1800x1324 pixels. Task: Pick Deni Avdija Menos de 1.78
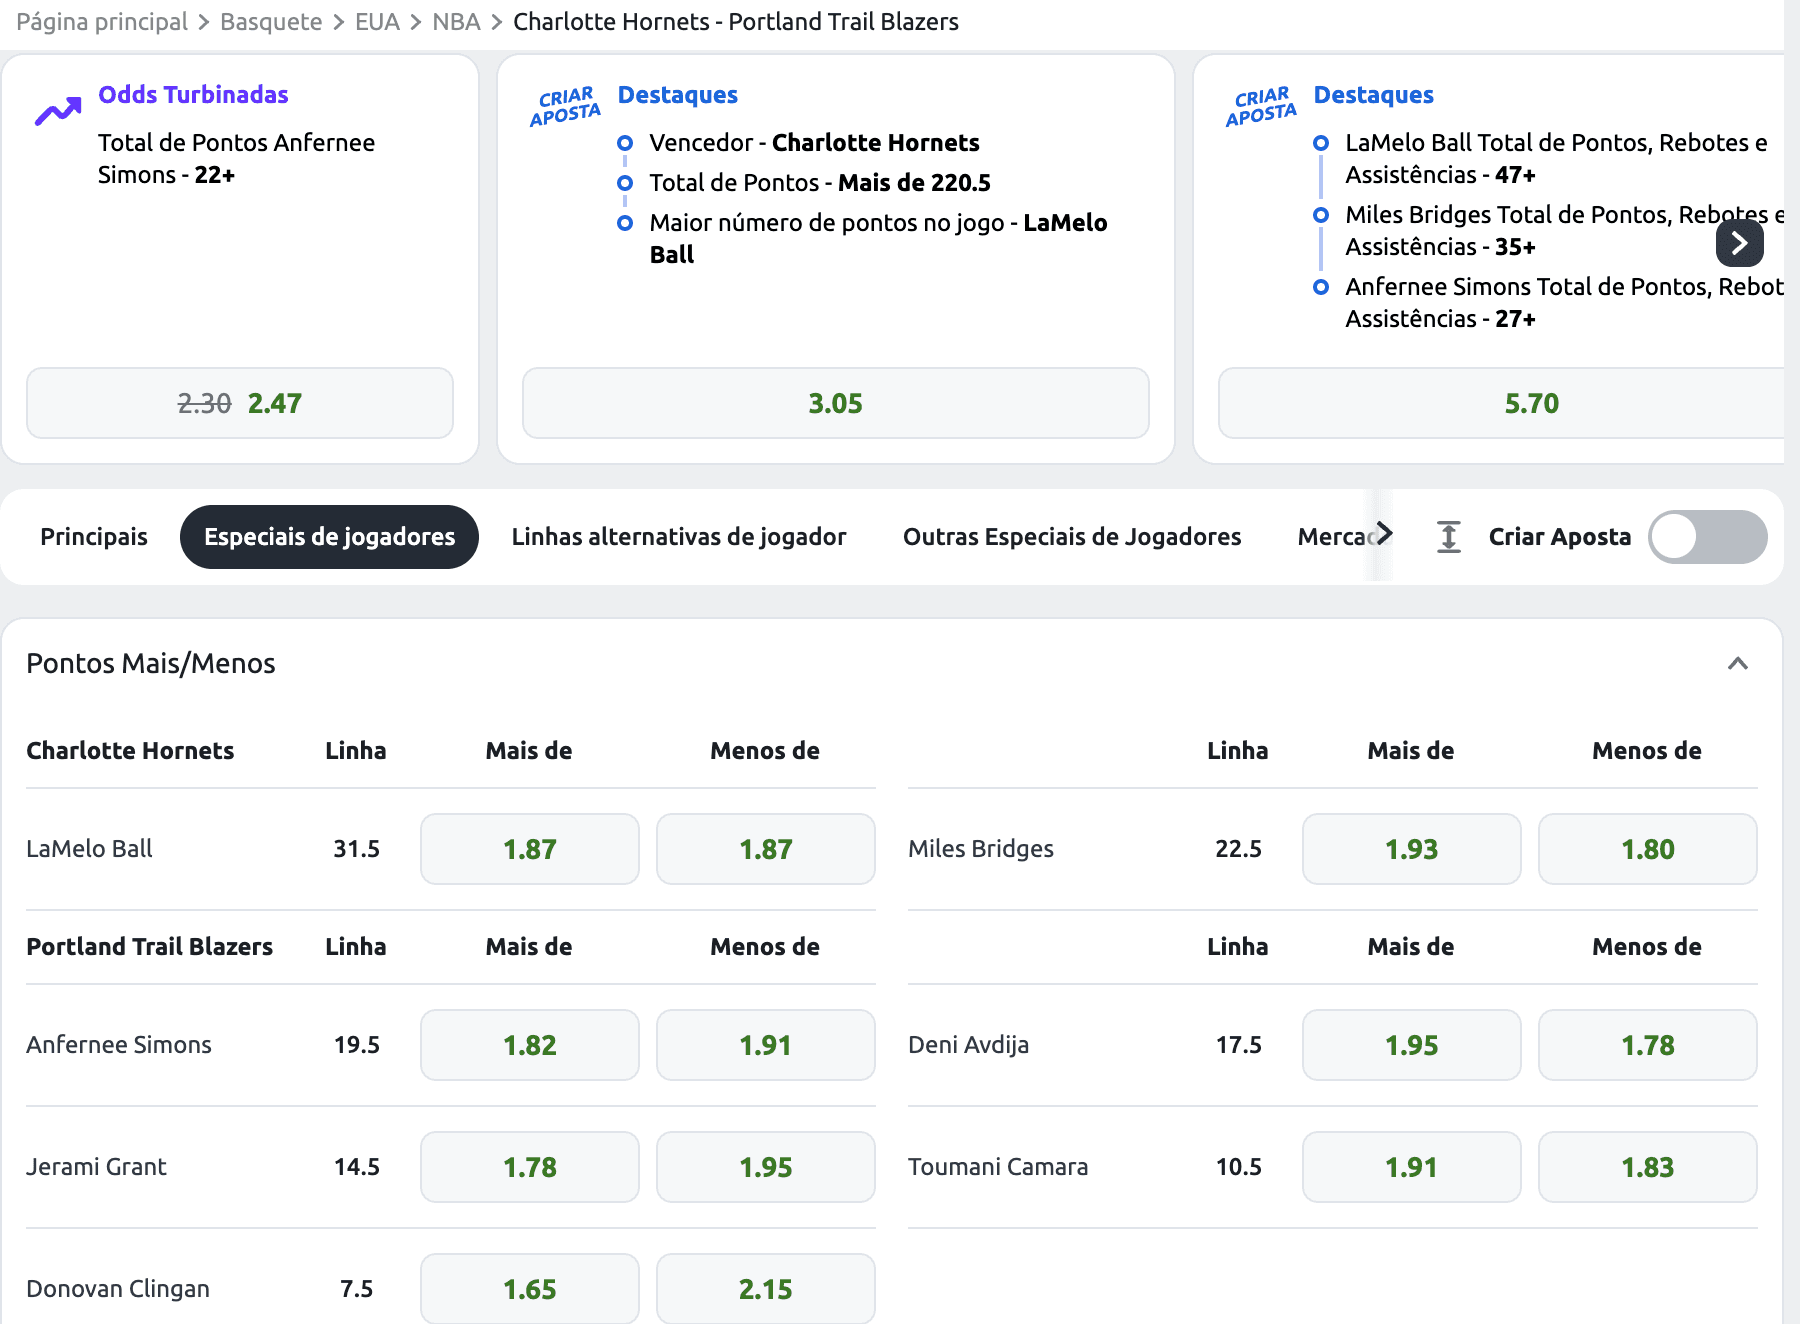(x=1648, y=1045)
